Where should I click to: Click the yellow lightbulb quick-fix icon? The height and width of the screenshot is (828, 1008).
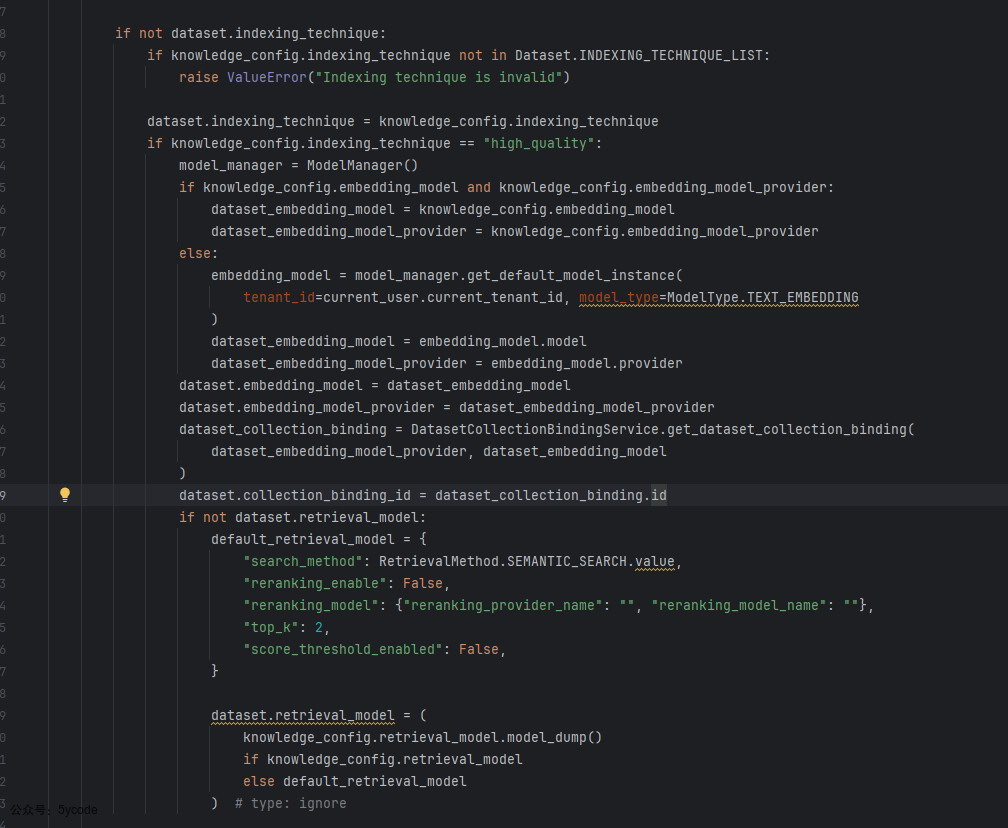(65, 495)
